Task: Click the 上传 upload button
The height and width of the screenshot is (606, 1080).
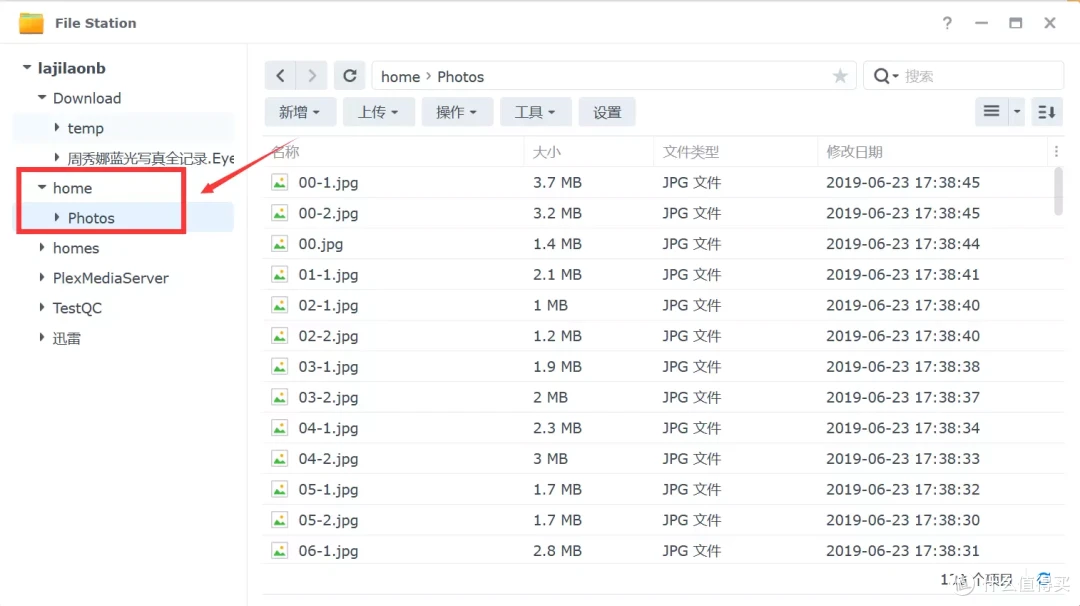Action: 378,112
